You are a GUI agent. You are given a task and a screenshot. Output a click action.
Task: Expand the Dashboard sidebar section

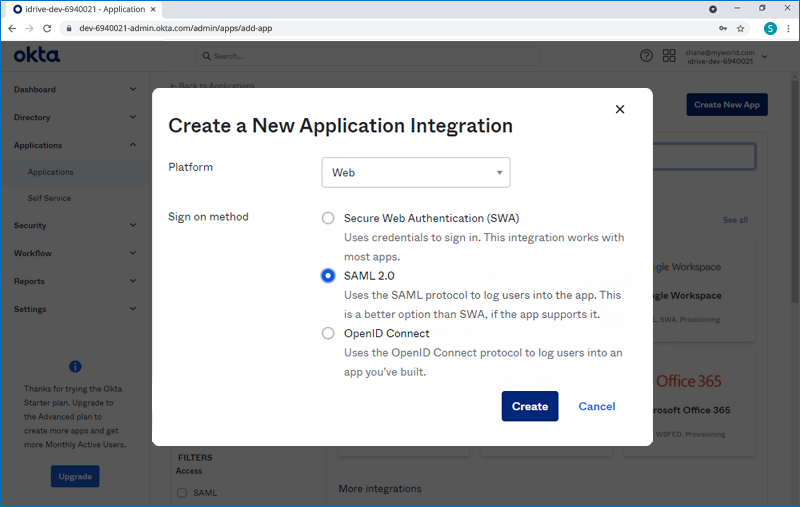point(75,89)
